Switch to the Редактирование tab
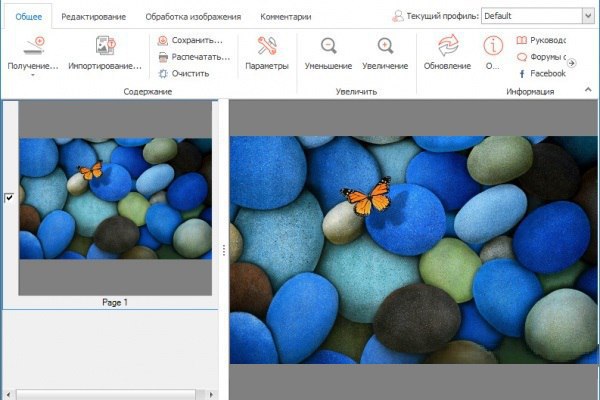600x400 pixels. pos(93,17)
